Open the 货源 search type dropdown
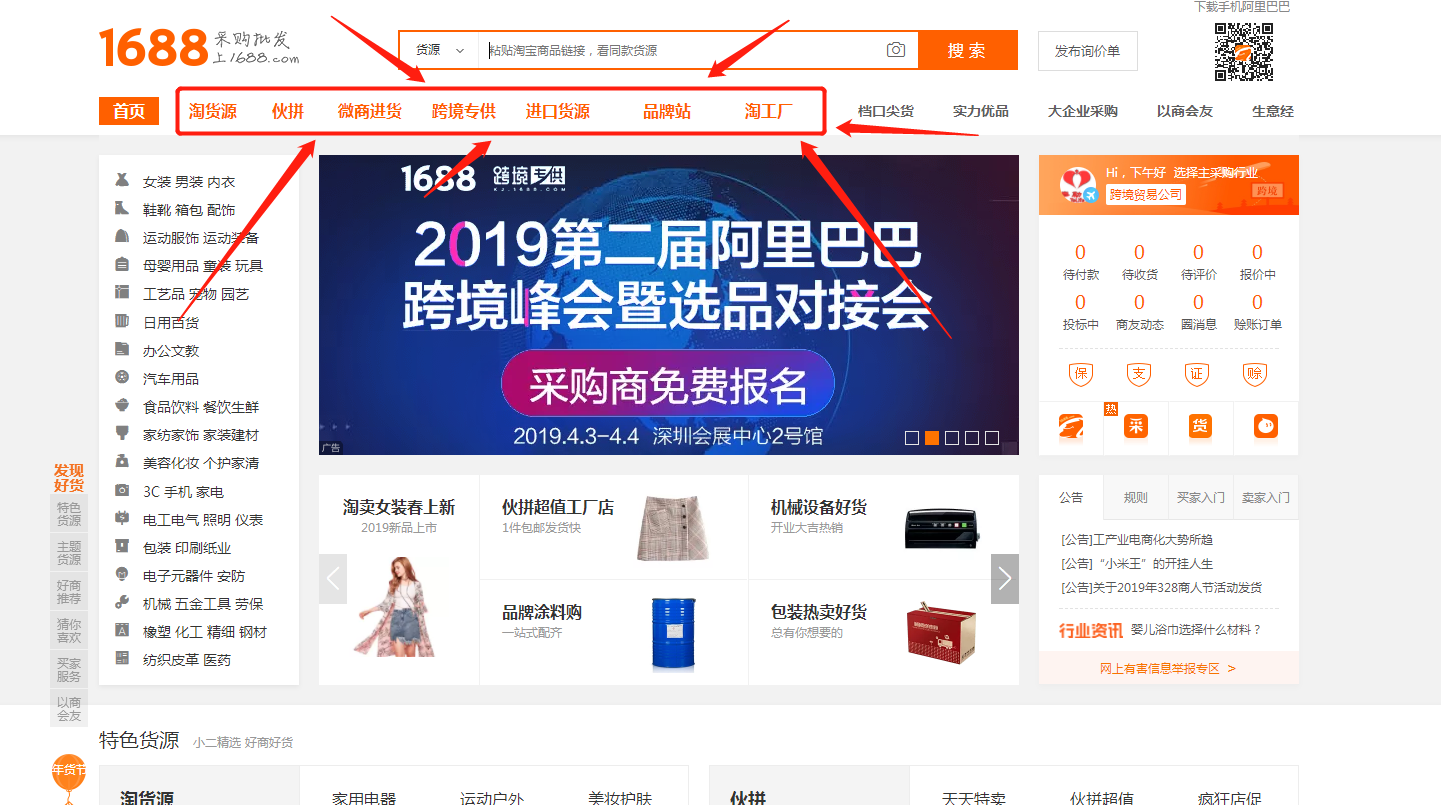Viewport: 1441px width, 805px height. [440, 50]
